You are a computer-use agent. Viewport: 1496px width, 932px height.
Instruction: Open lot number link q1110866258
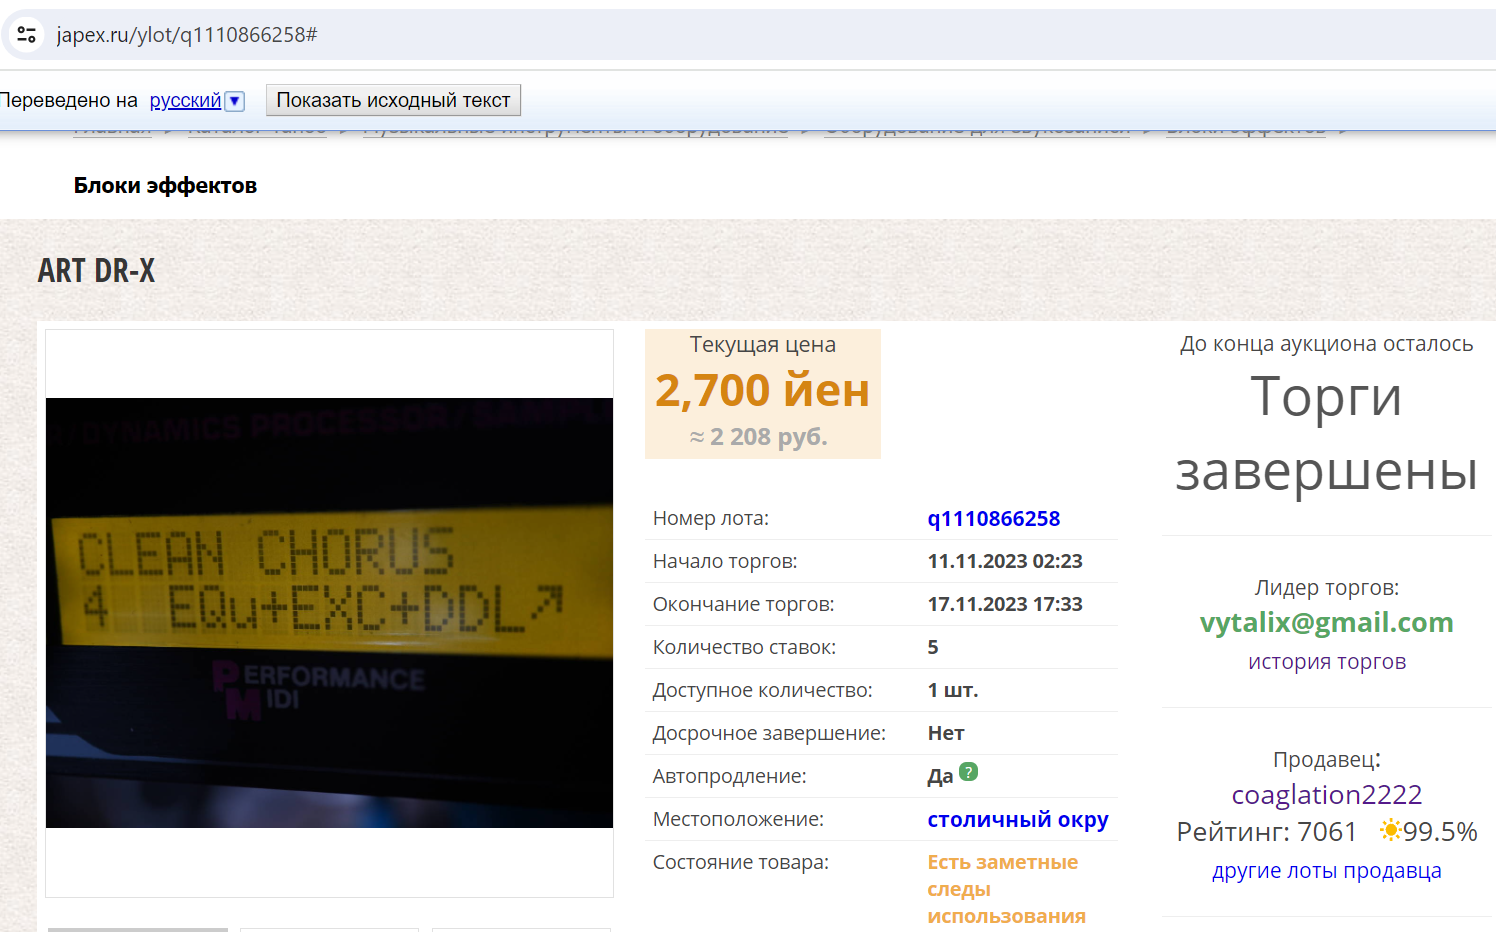click(993, 518)
